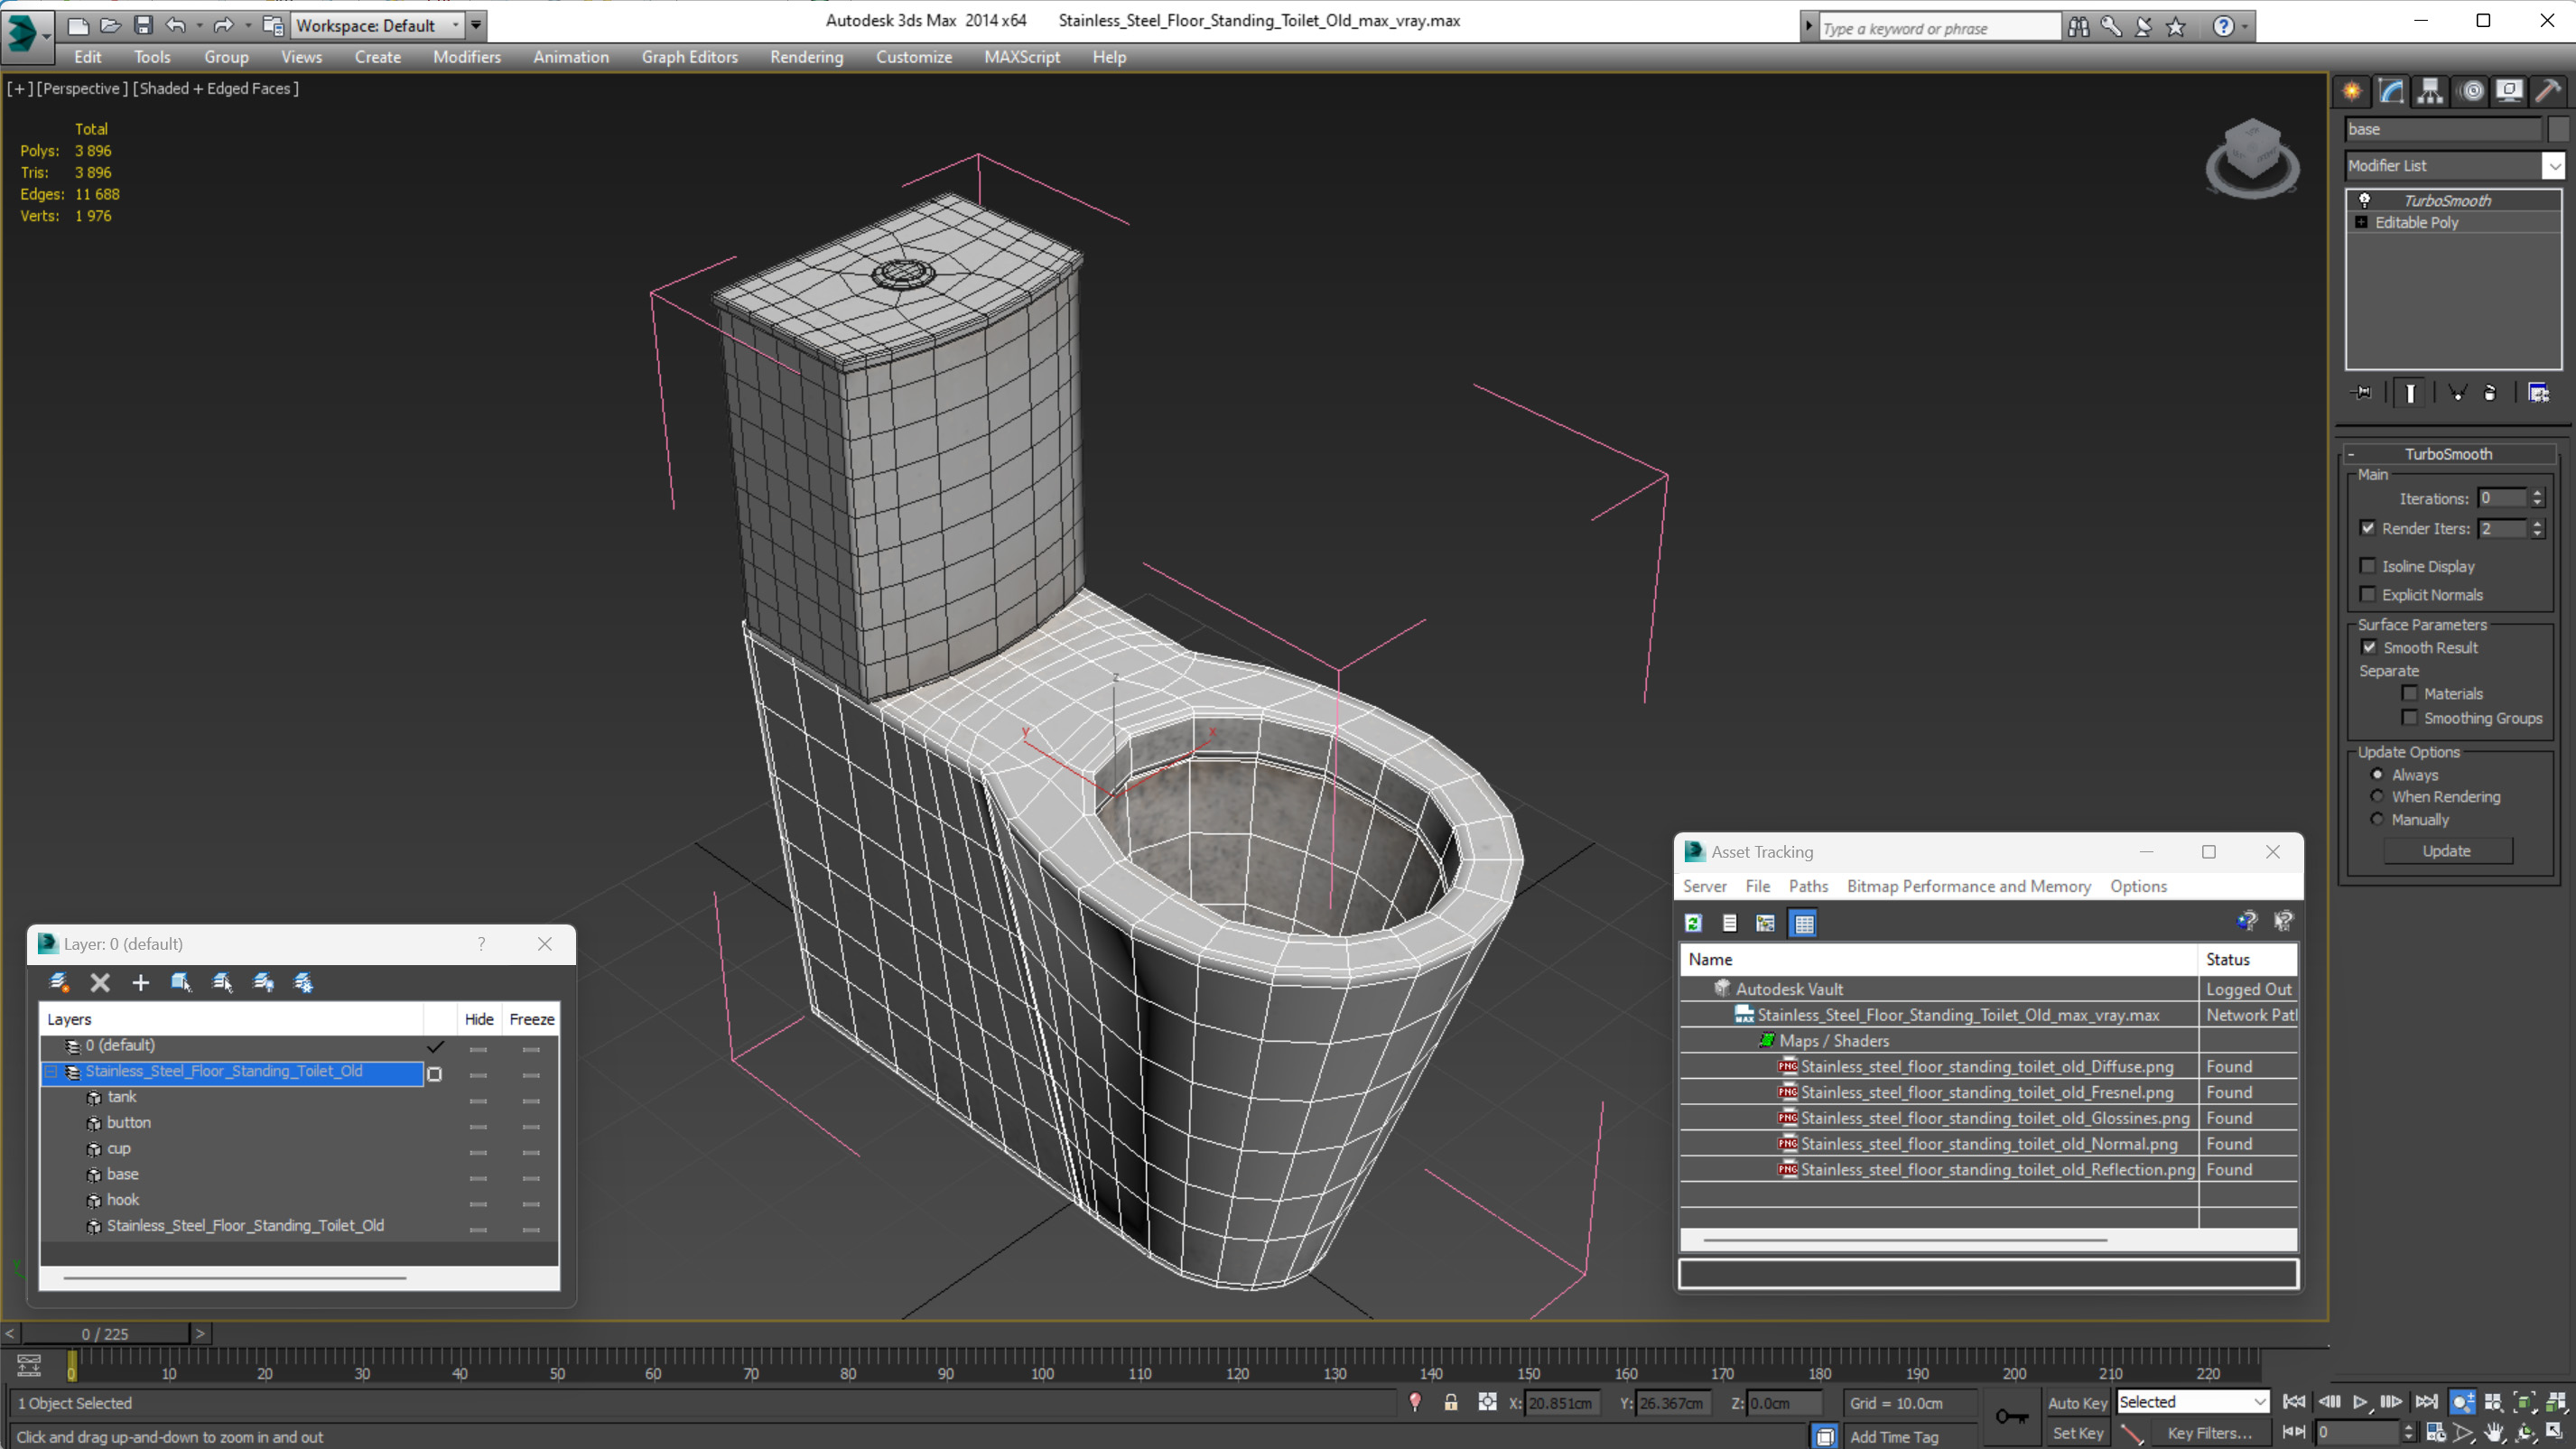The width and height of the screenshot is (2576, 1449).
Task: Select Table View icon in Asset Tracking
Action: tap(1804, 923)
